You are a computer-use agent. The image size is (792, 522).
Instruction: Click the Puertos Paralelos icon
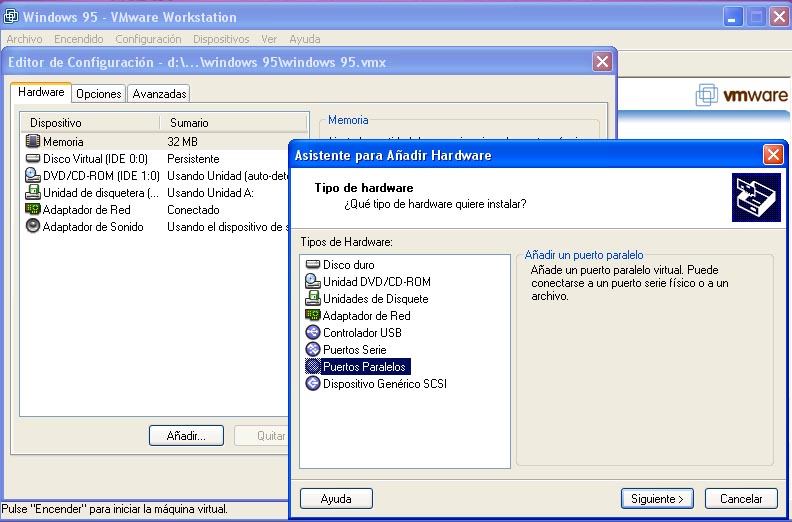(313, 366)
